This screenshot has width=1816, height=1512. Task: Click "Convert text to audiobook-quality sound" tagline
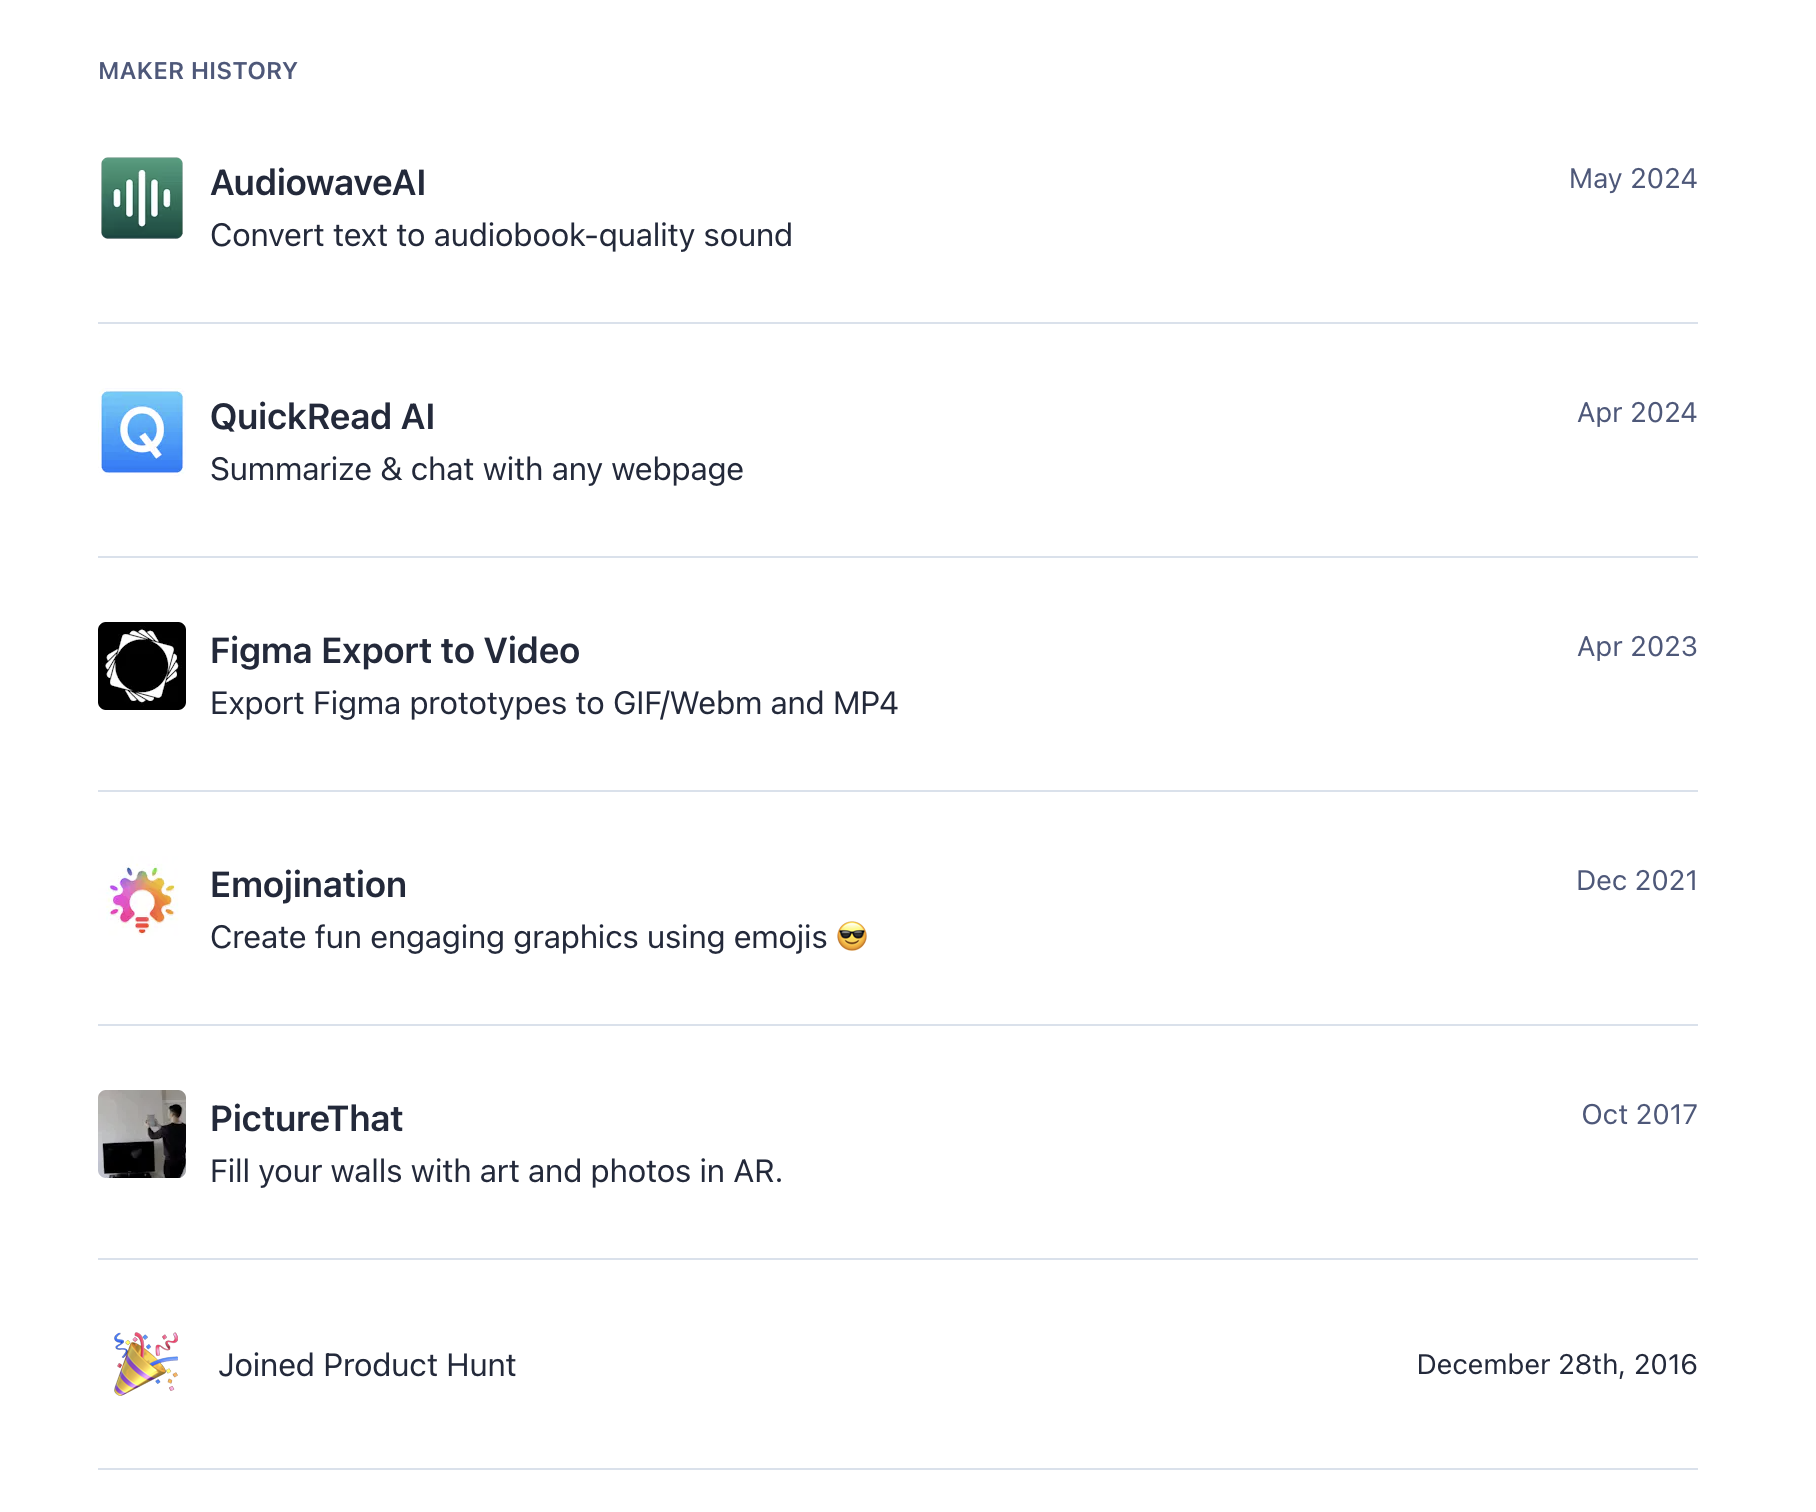[x=501, y=235]
